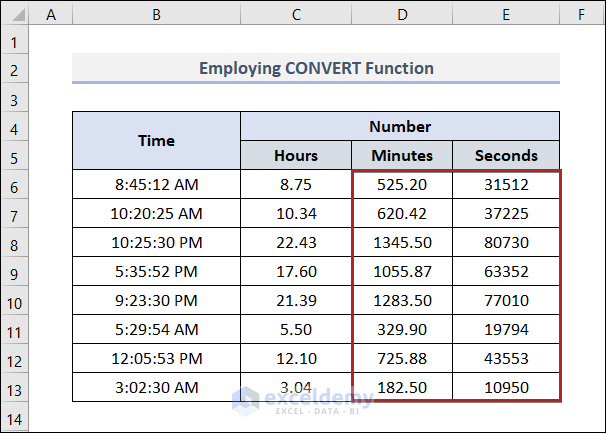Select the cell showing 8:45:12 AM

click(x=156, y=184)
